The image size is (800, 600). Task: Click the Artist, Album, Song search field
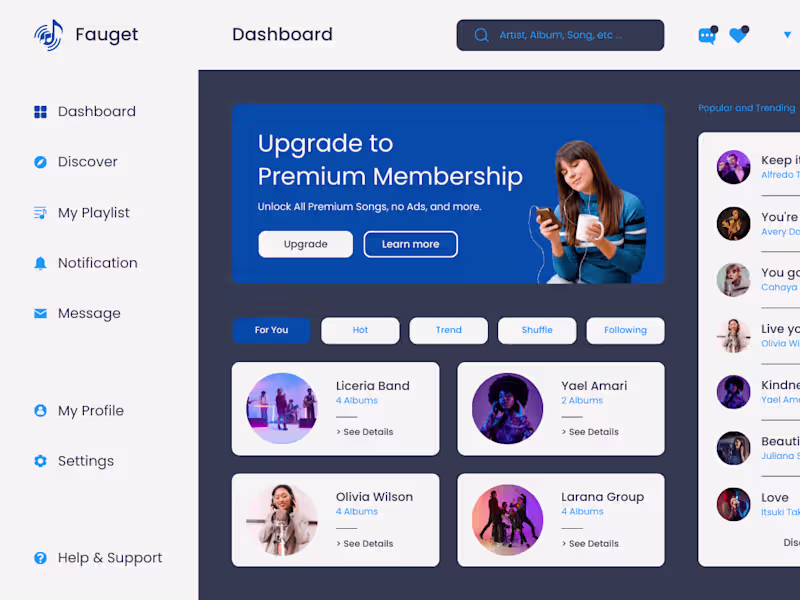point(560,35)
